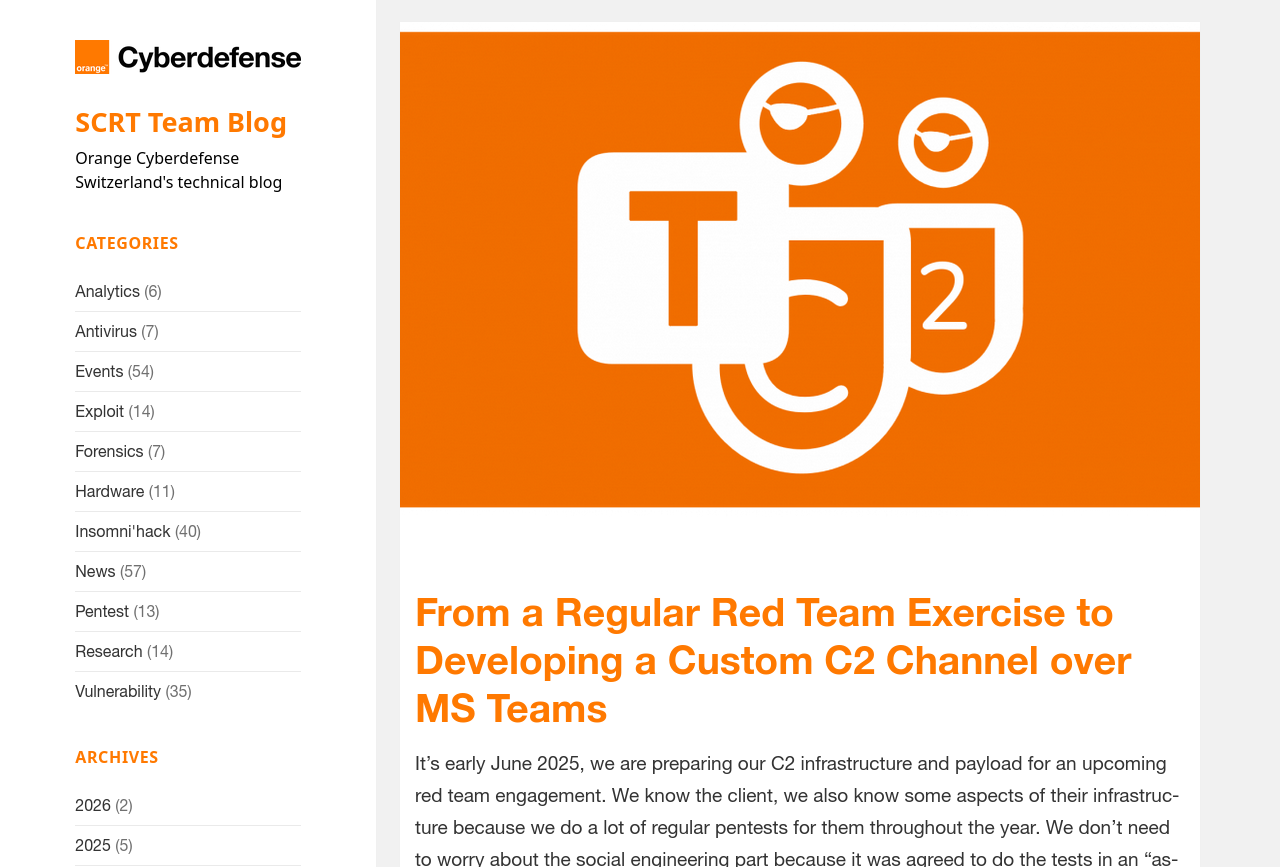View the 2025 archive
1280x867 pixels.
click(93, 846)
